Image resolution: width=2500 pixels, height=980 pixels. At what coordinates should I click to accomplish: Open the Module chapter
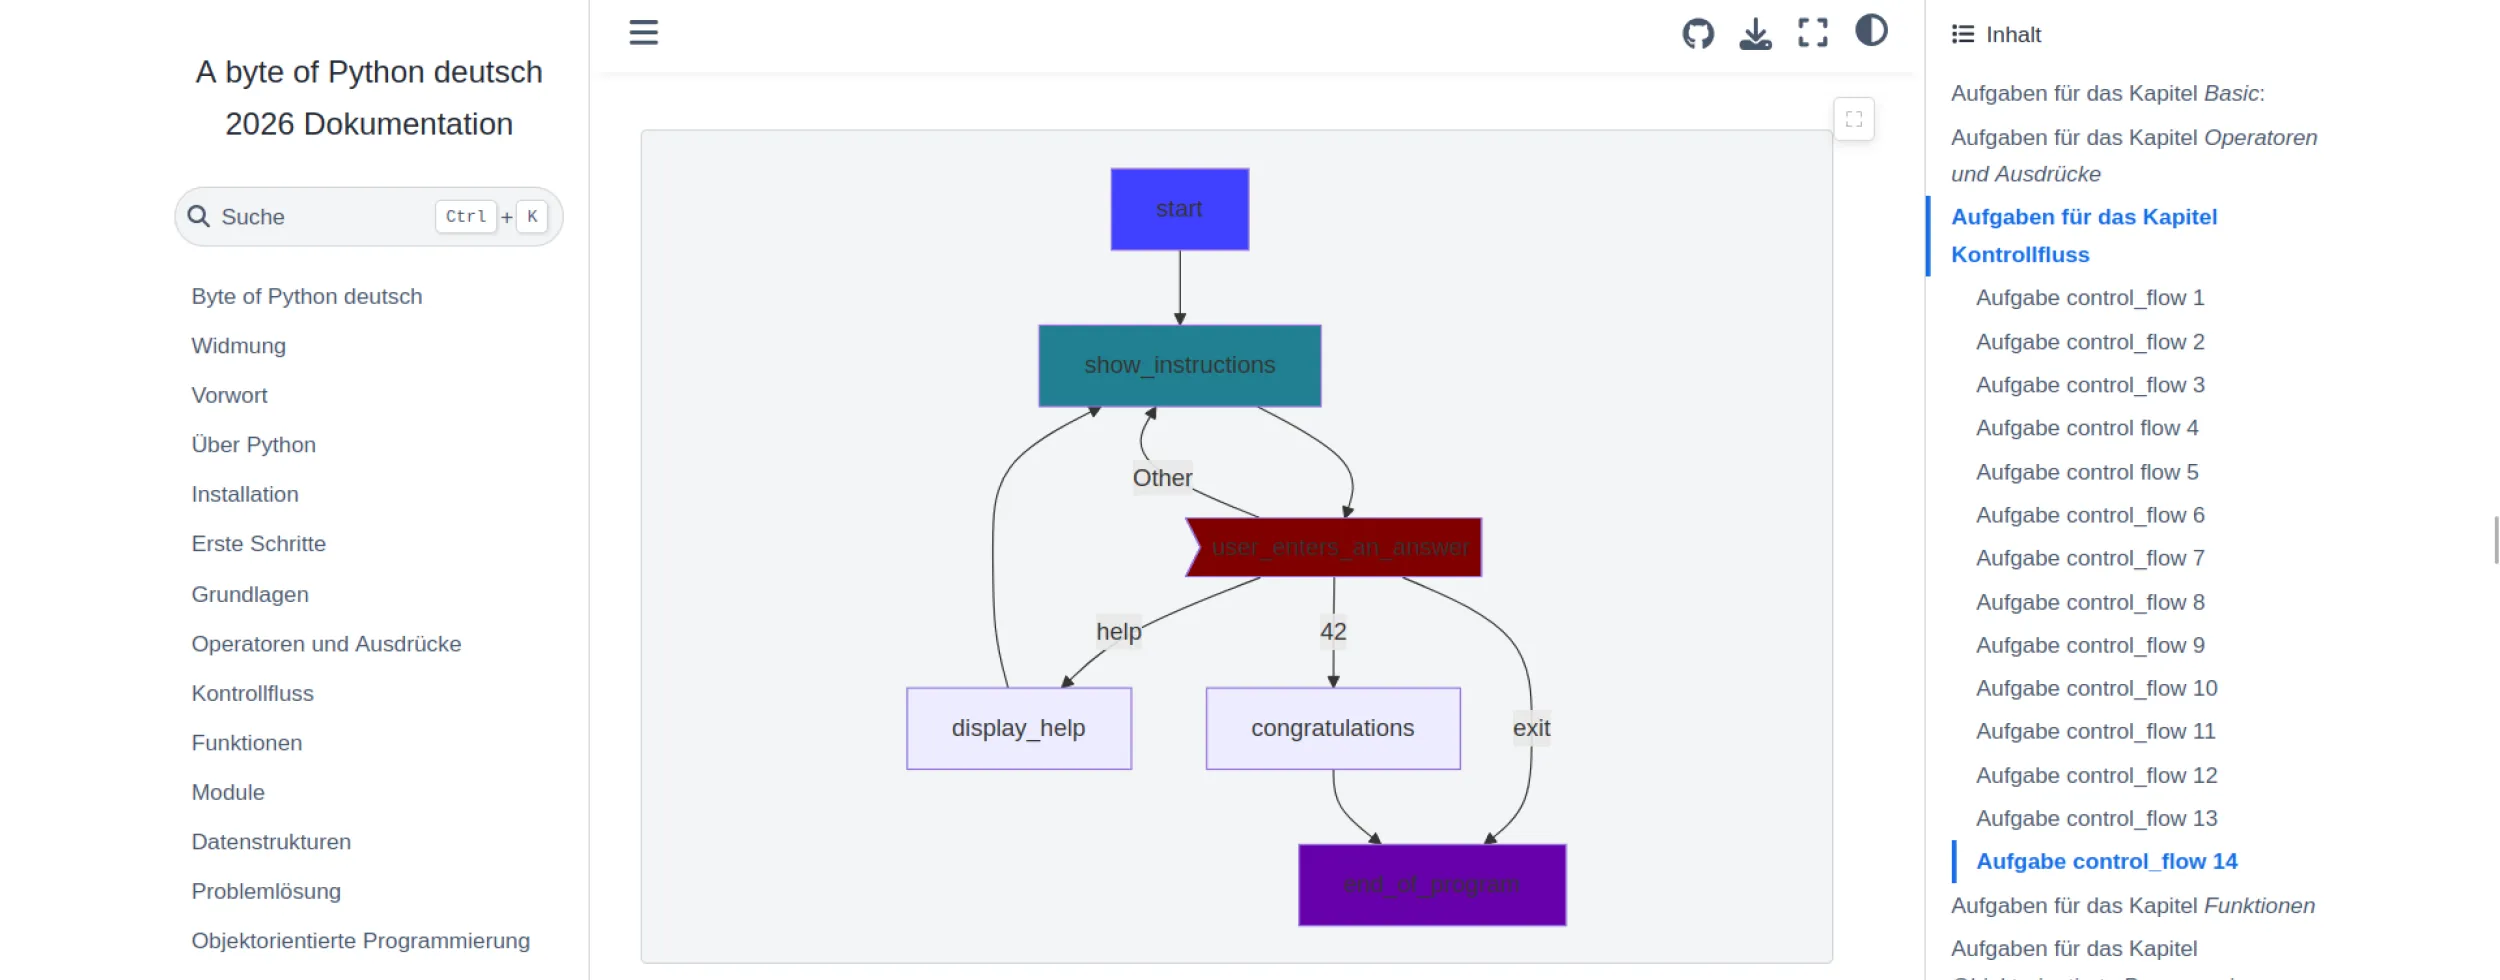click(x=228, y=792)
